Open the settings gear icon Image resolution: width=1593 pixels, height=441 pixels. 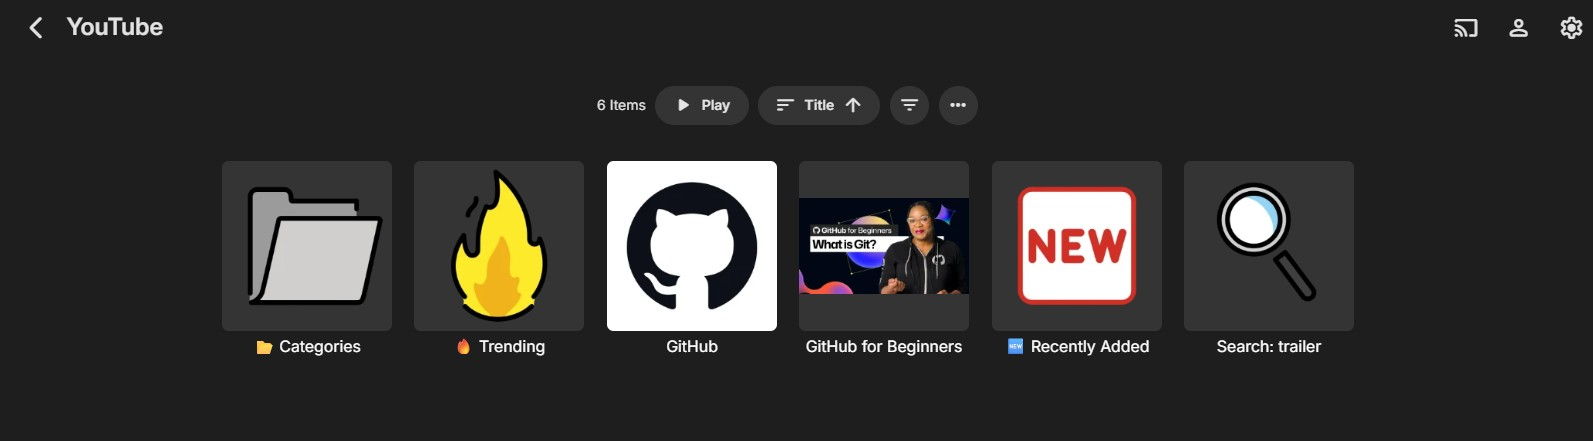point(1571,28)
